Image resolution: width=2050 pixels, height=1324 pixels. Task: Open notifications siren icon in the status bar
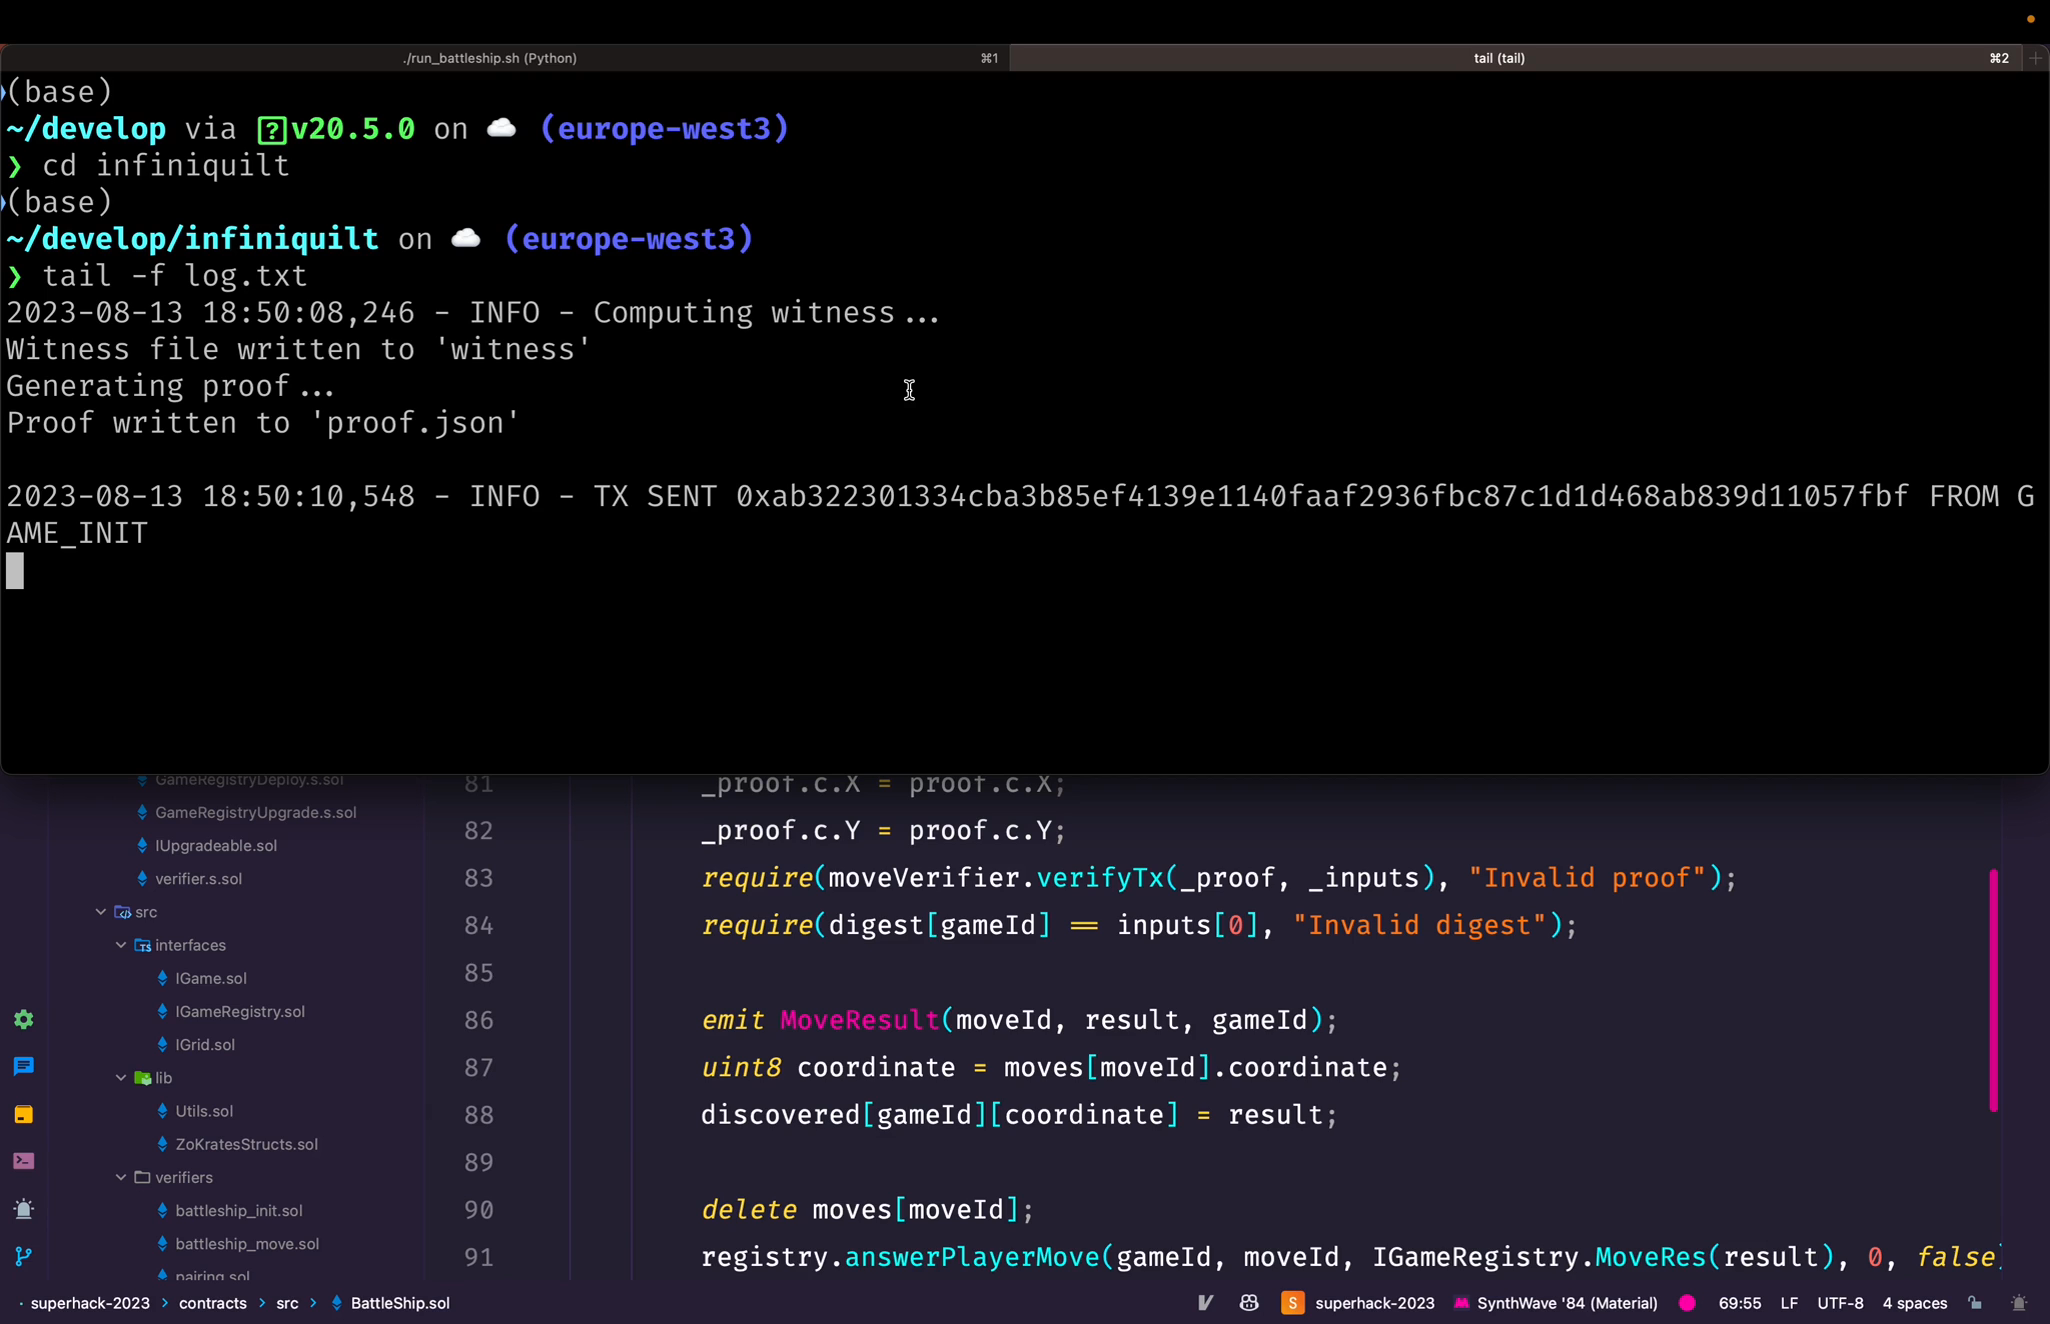click(2019, 1303)
